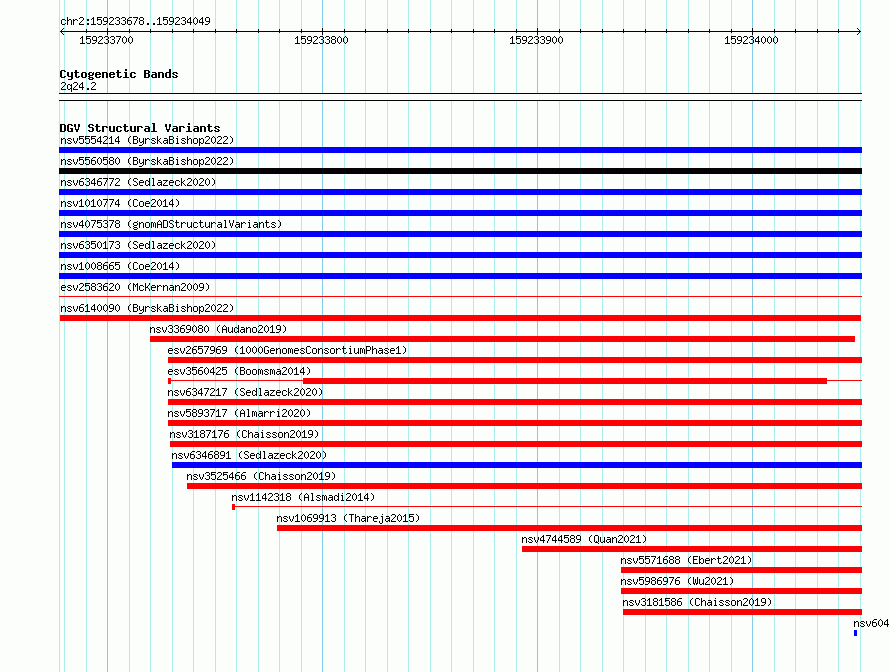The image size is (890, 672).
Task: Click the 159234000 ruler position label
Action: [x=751, y=40]
